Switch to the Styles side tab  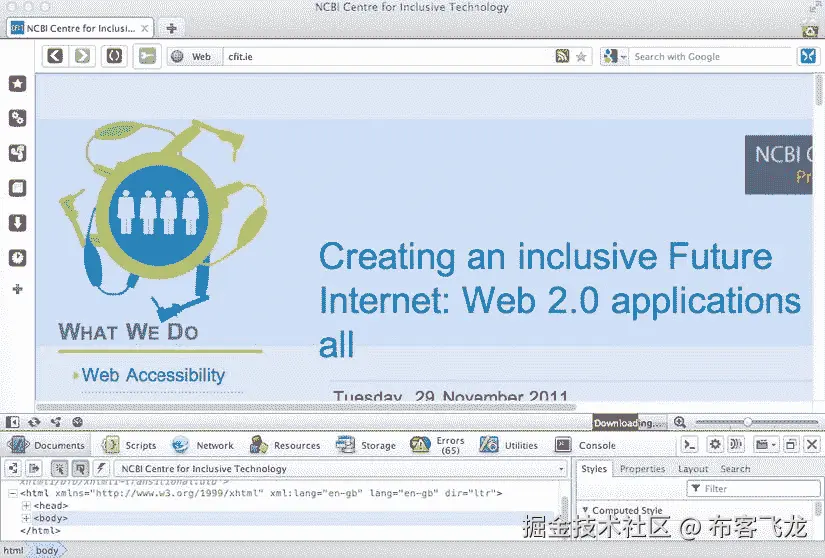point(594,469)
